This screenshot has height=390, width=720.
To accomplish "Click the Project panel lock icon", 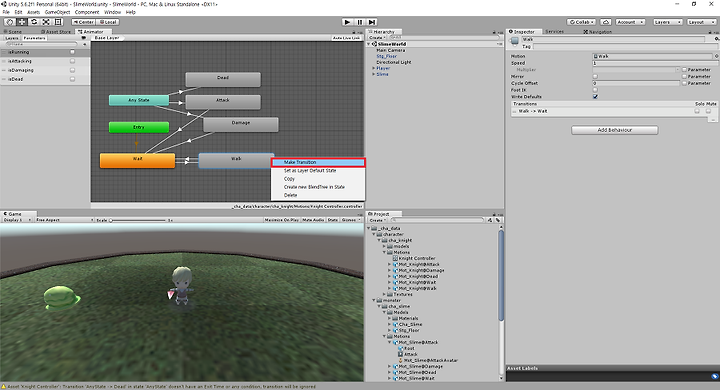I will 494,215.
